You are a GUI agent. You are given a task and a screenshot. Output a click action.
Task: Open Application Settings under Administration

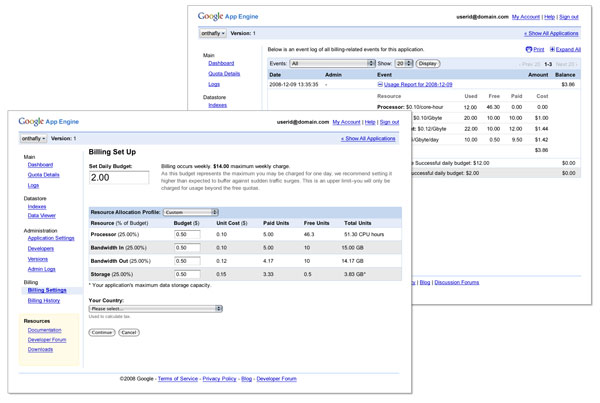coord(50,238)
